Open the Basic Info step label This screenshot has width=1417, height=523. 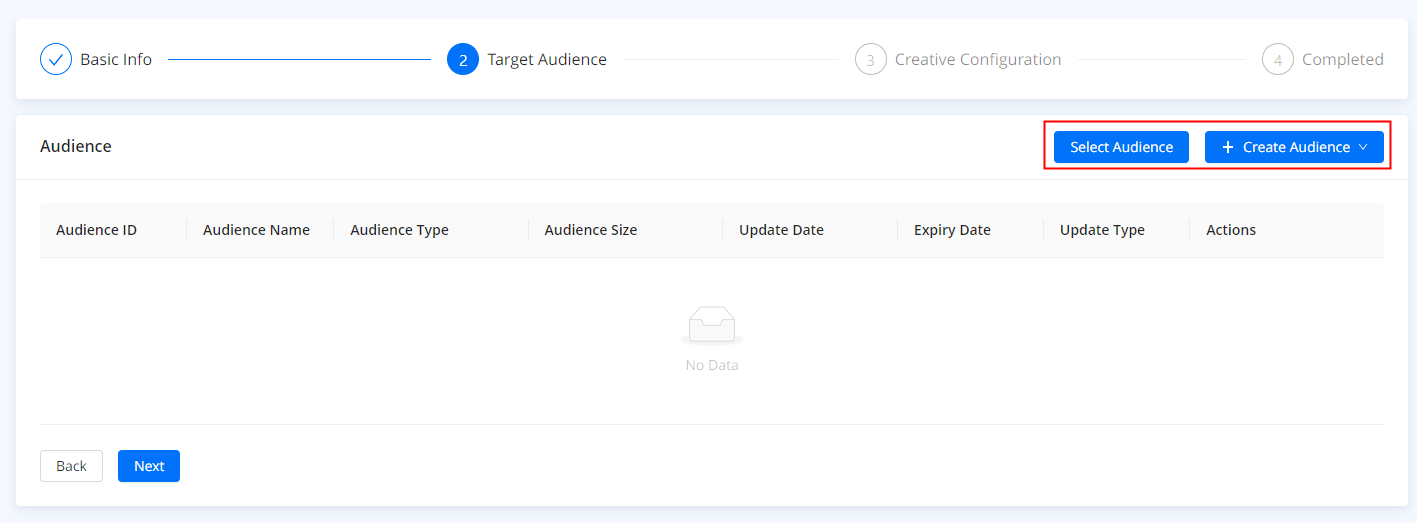pos(116,60)
